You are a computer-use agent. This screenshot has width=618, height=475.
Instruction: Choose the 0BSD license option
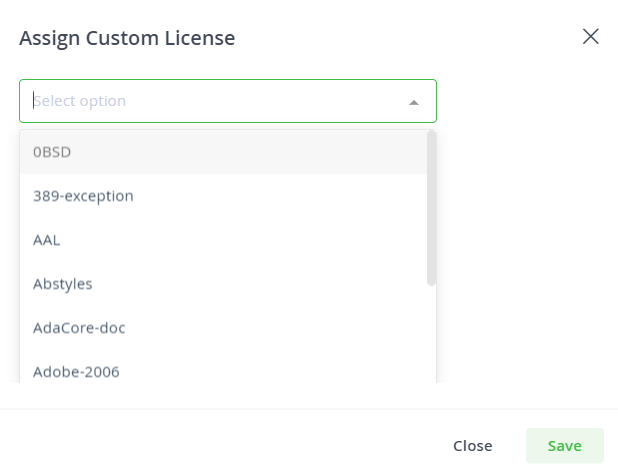(223, 152)
